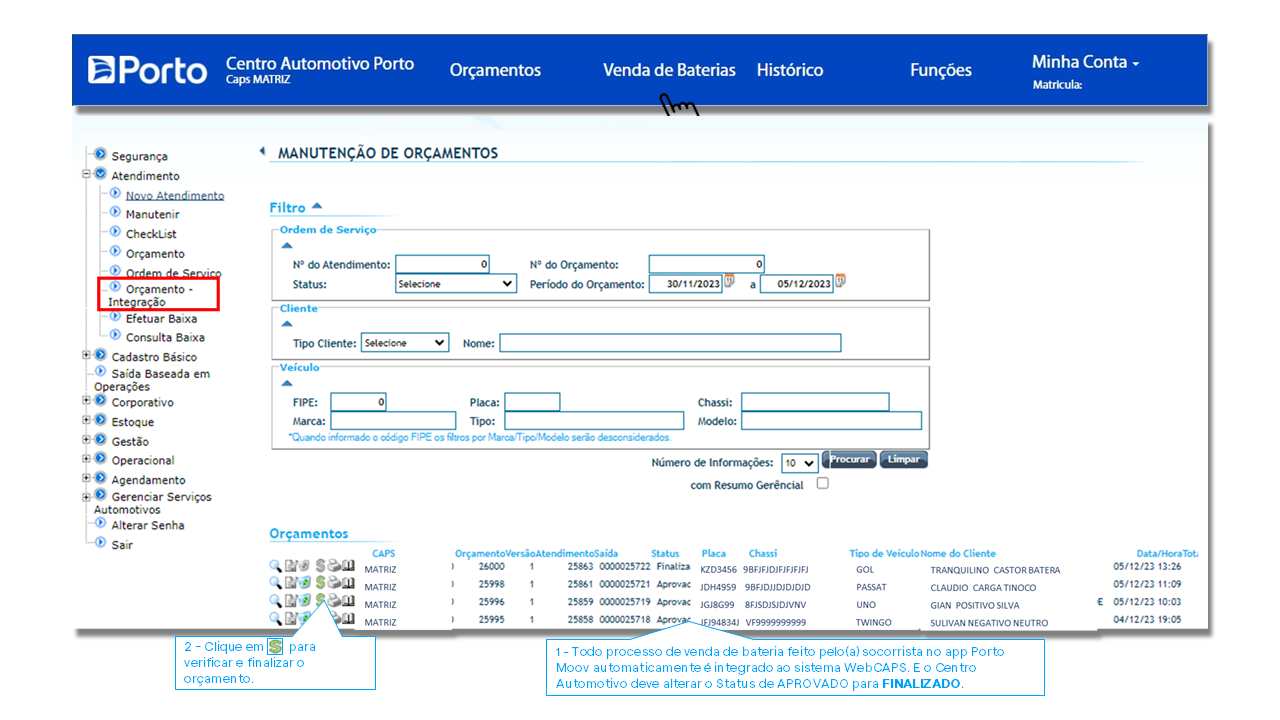Image resolution: width=1280 pixels, height=720 pixels.
Task: Click the printer icon in the 26000 row
Action: [x=334, y=565]
